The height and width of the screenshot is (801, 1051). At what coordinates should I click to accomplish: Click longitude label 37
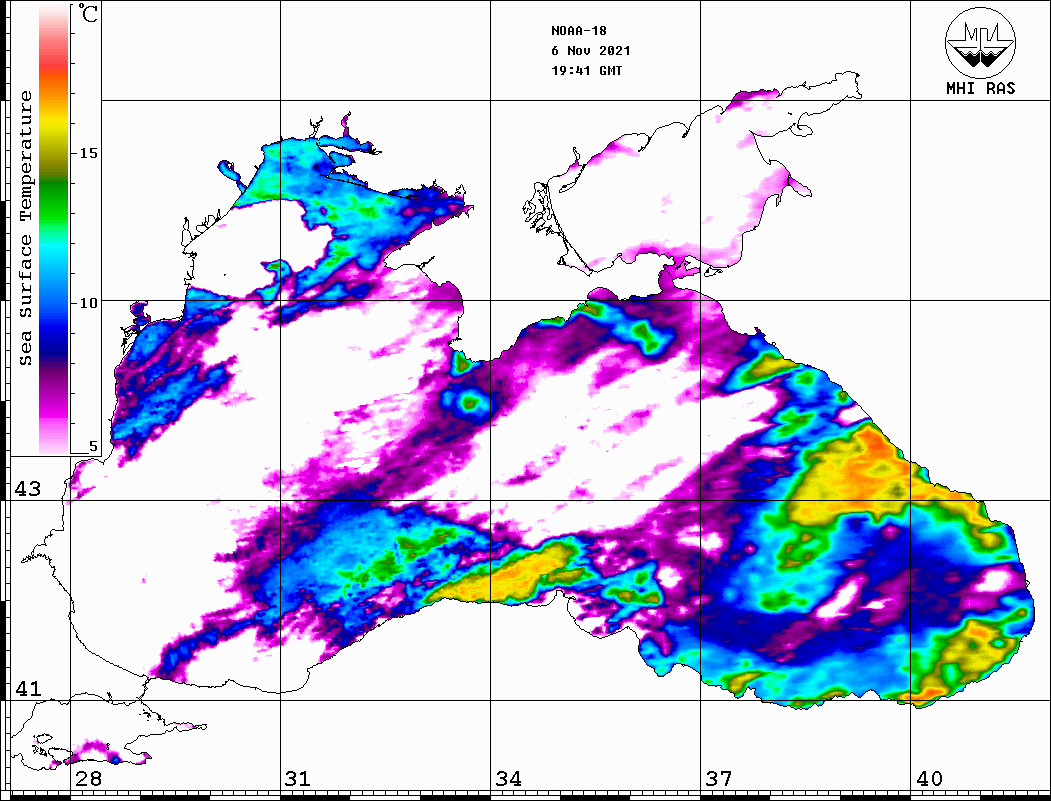point(719,778)
